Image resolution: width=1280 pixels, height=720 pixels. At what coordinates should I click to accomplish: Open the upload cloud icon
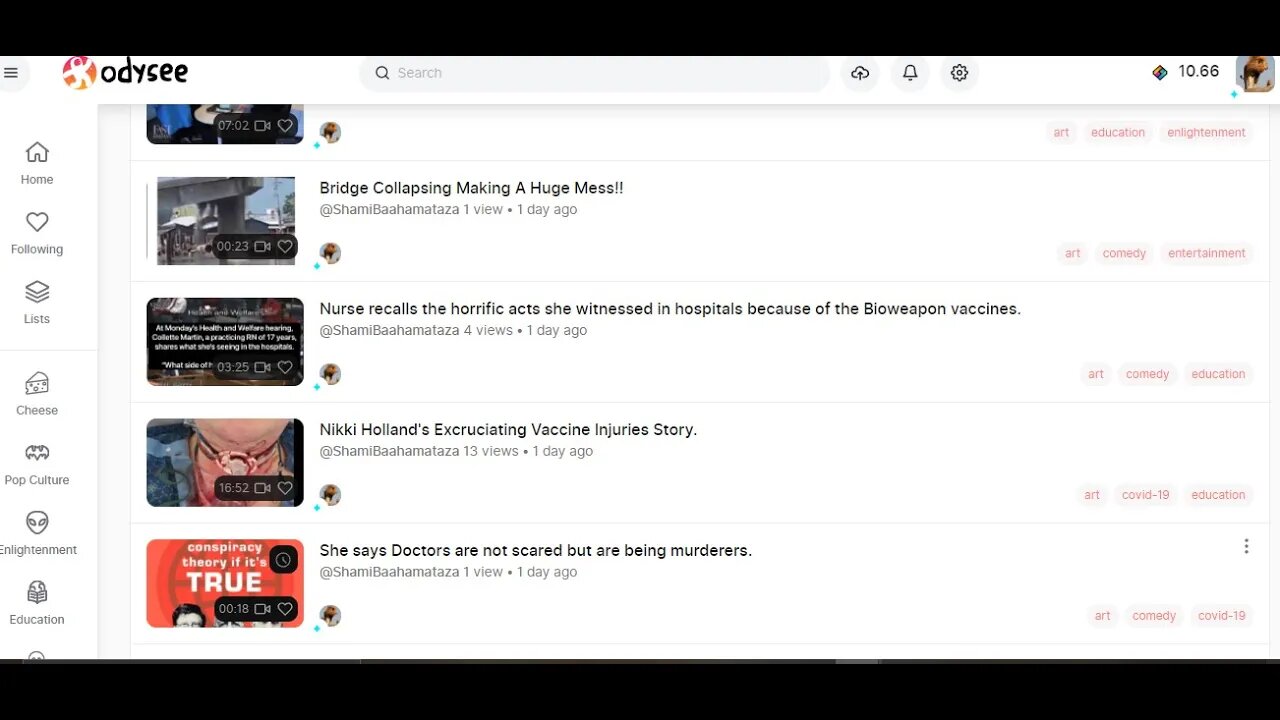tap(860, 73)
